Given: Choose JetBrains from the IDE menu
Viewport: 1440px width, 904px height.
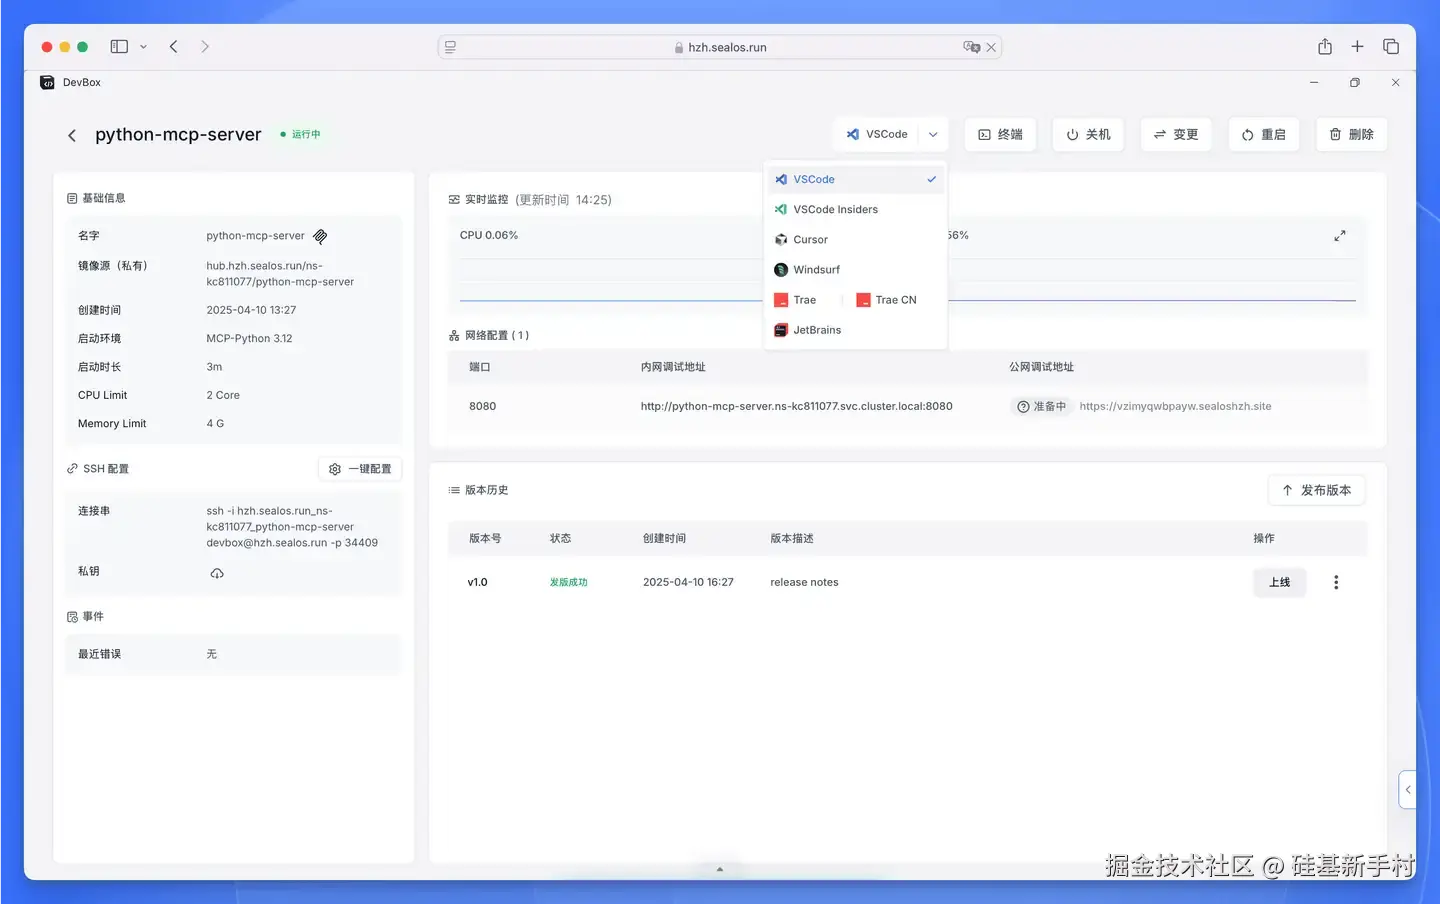Looking at the screenshot, I should [816, 330].
